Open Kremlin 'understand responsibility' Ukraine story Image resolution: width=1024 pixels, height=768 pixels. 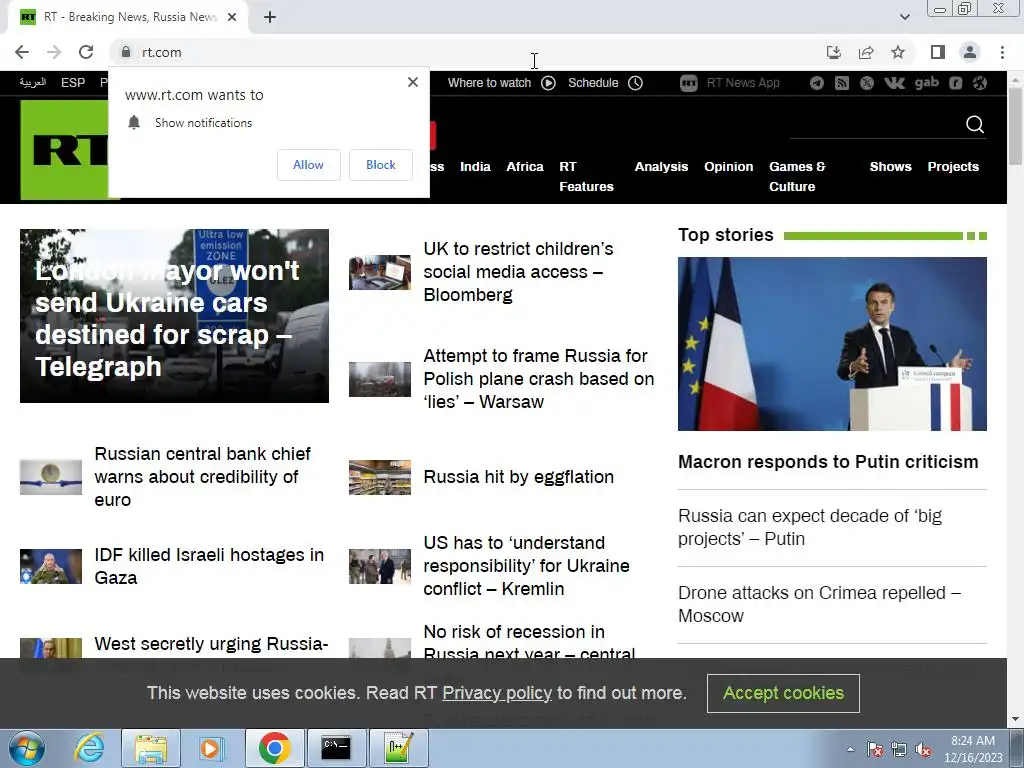526,566
